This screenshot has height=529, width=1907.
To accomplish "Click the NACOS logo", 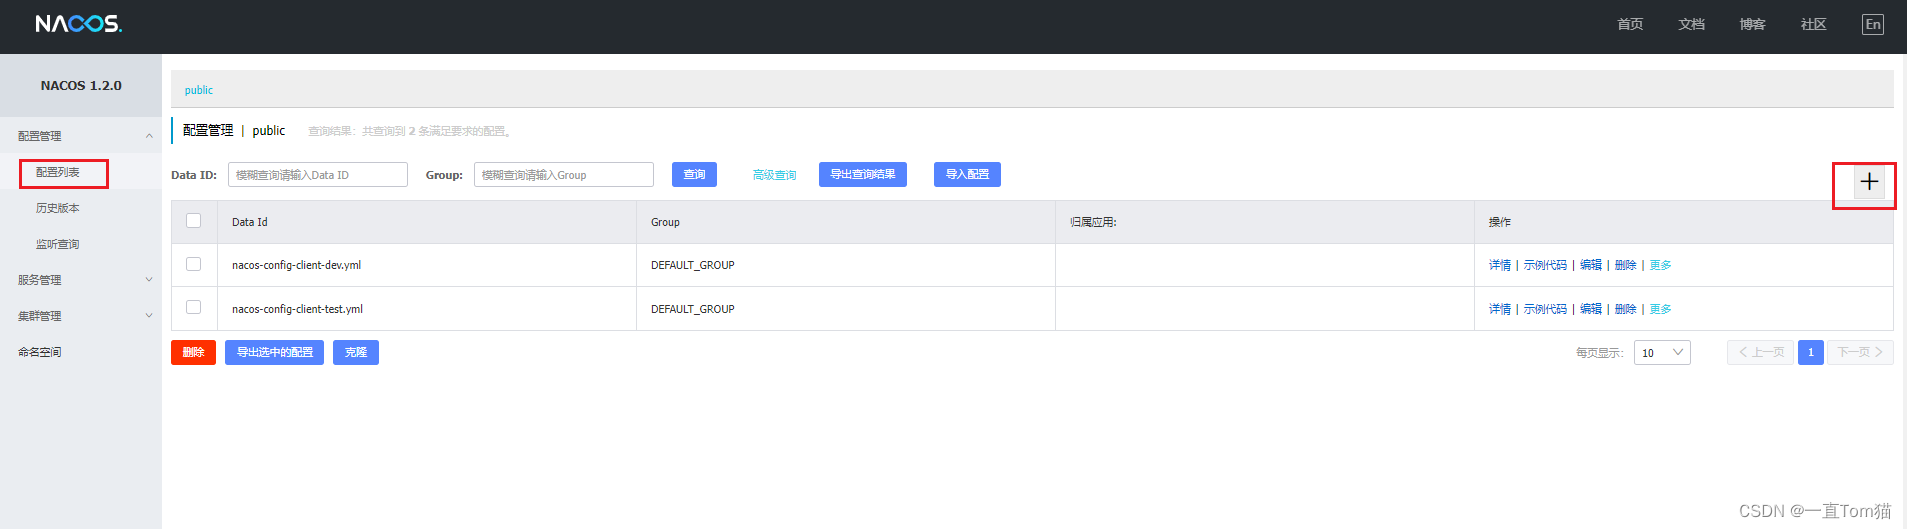I will pyautogui.click(x=79, y=24).
